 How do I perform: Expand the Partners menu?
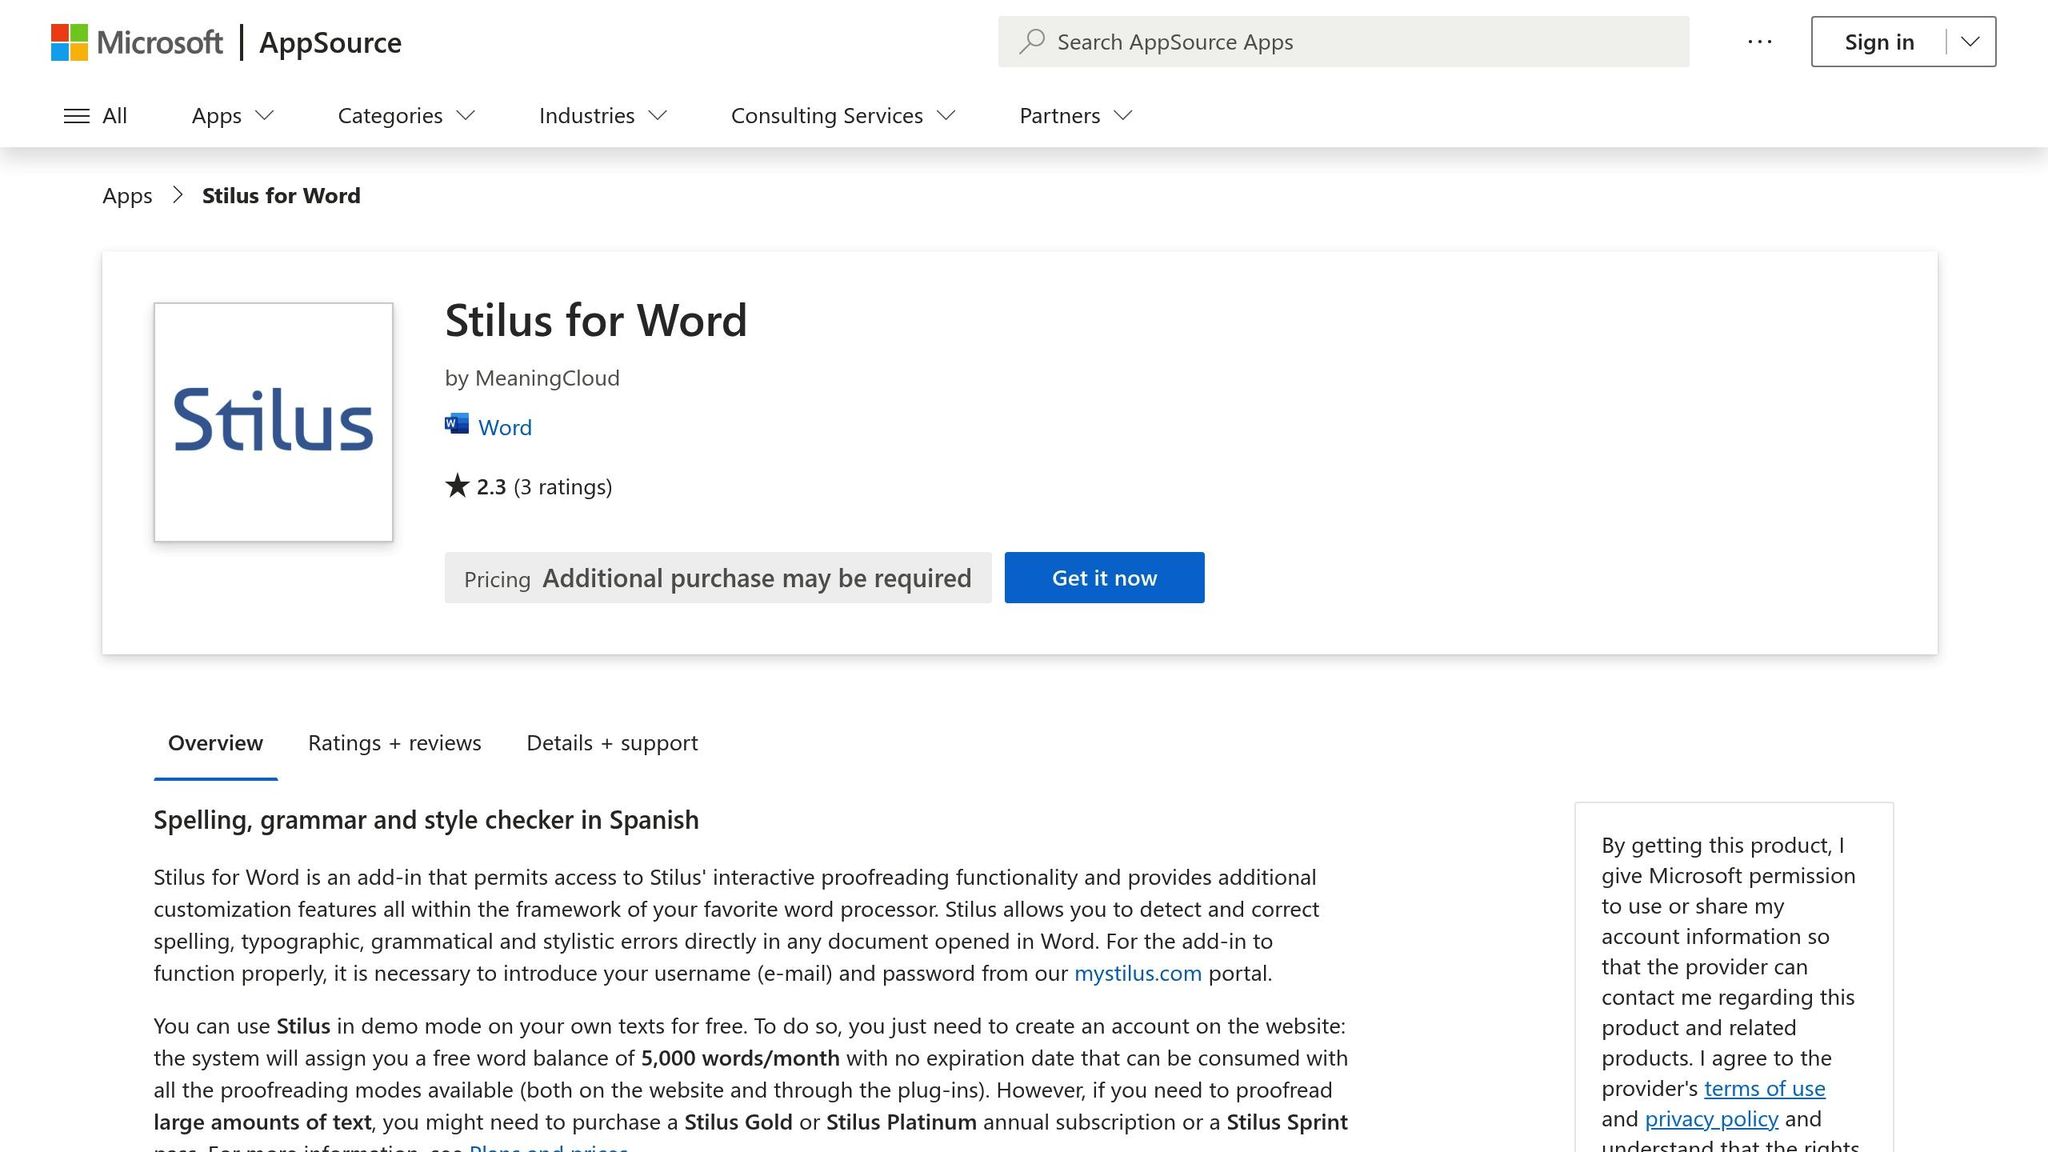(x=1075, y=116)
